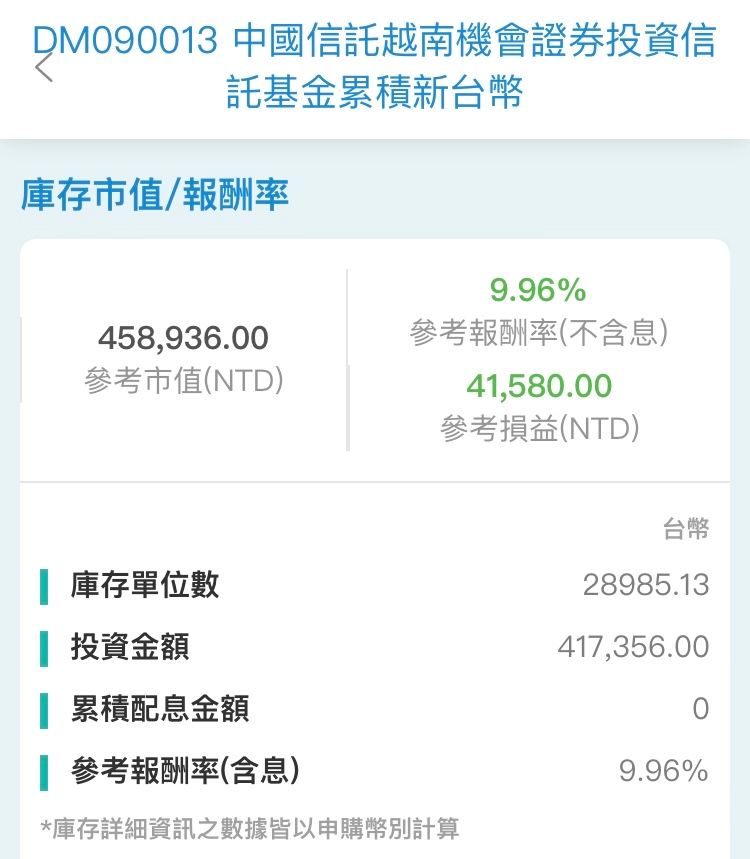
Task: Tap the 庫存詳細資訊 footnote text
Action: click(250, 828)
